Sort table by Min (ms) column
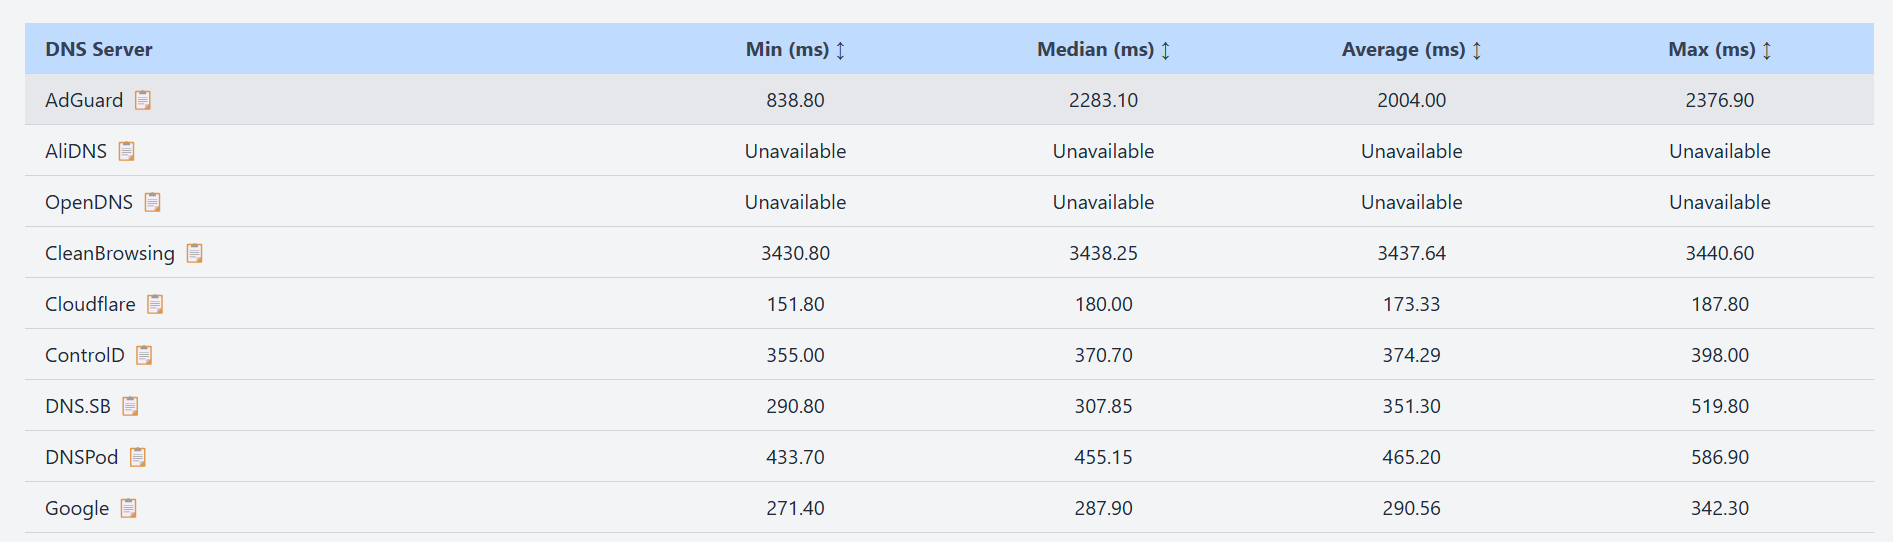 (x=840, y=50)
